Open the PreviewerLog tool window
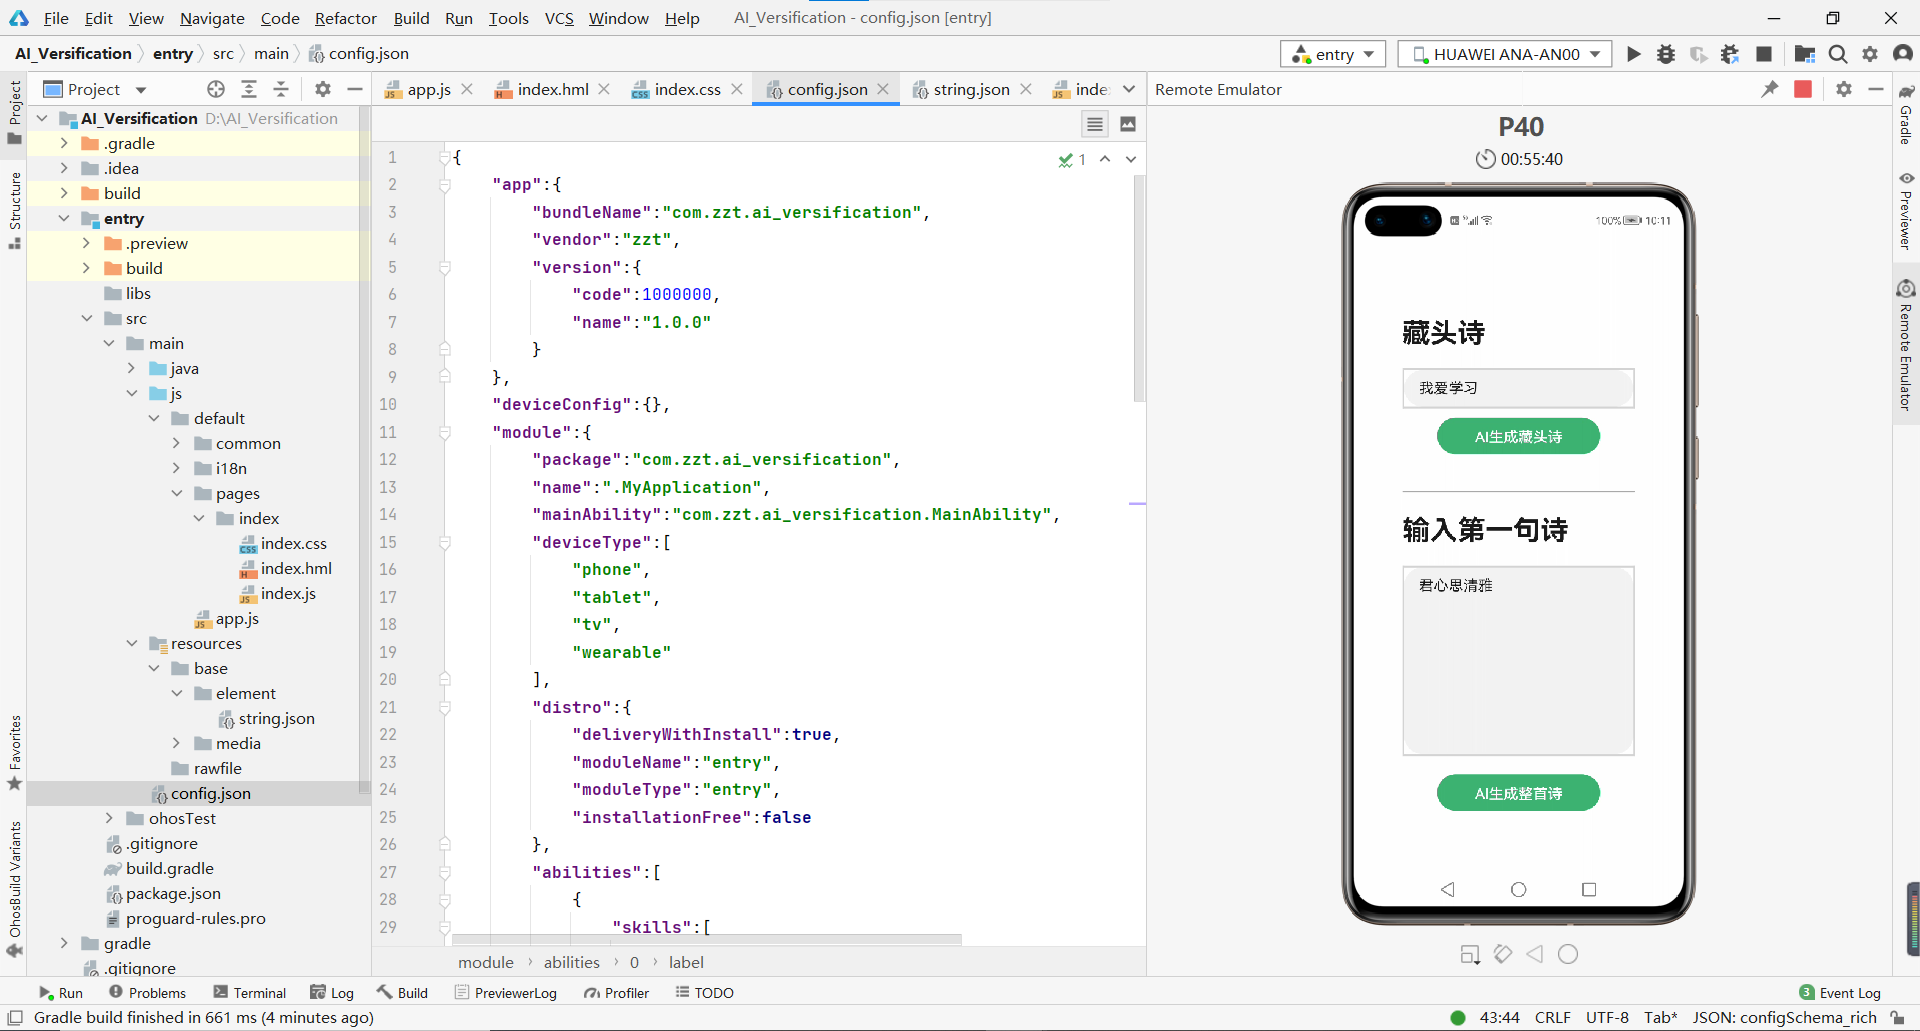The width and height of the screenshot is (1920, 1031). (x=505, y=993)
